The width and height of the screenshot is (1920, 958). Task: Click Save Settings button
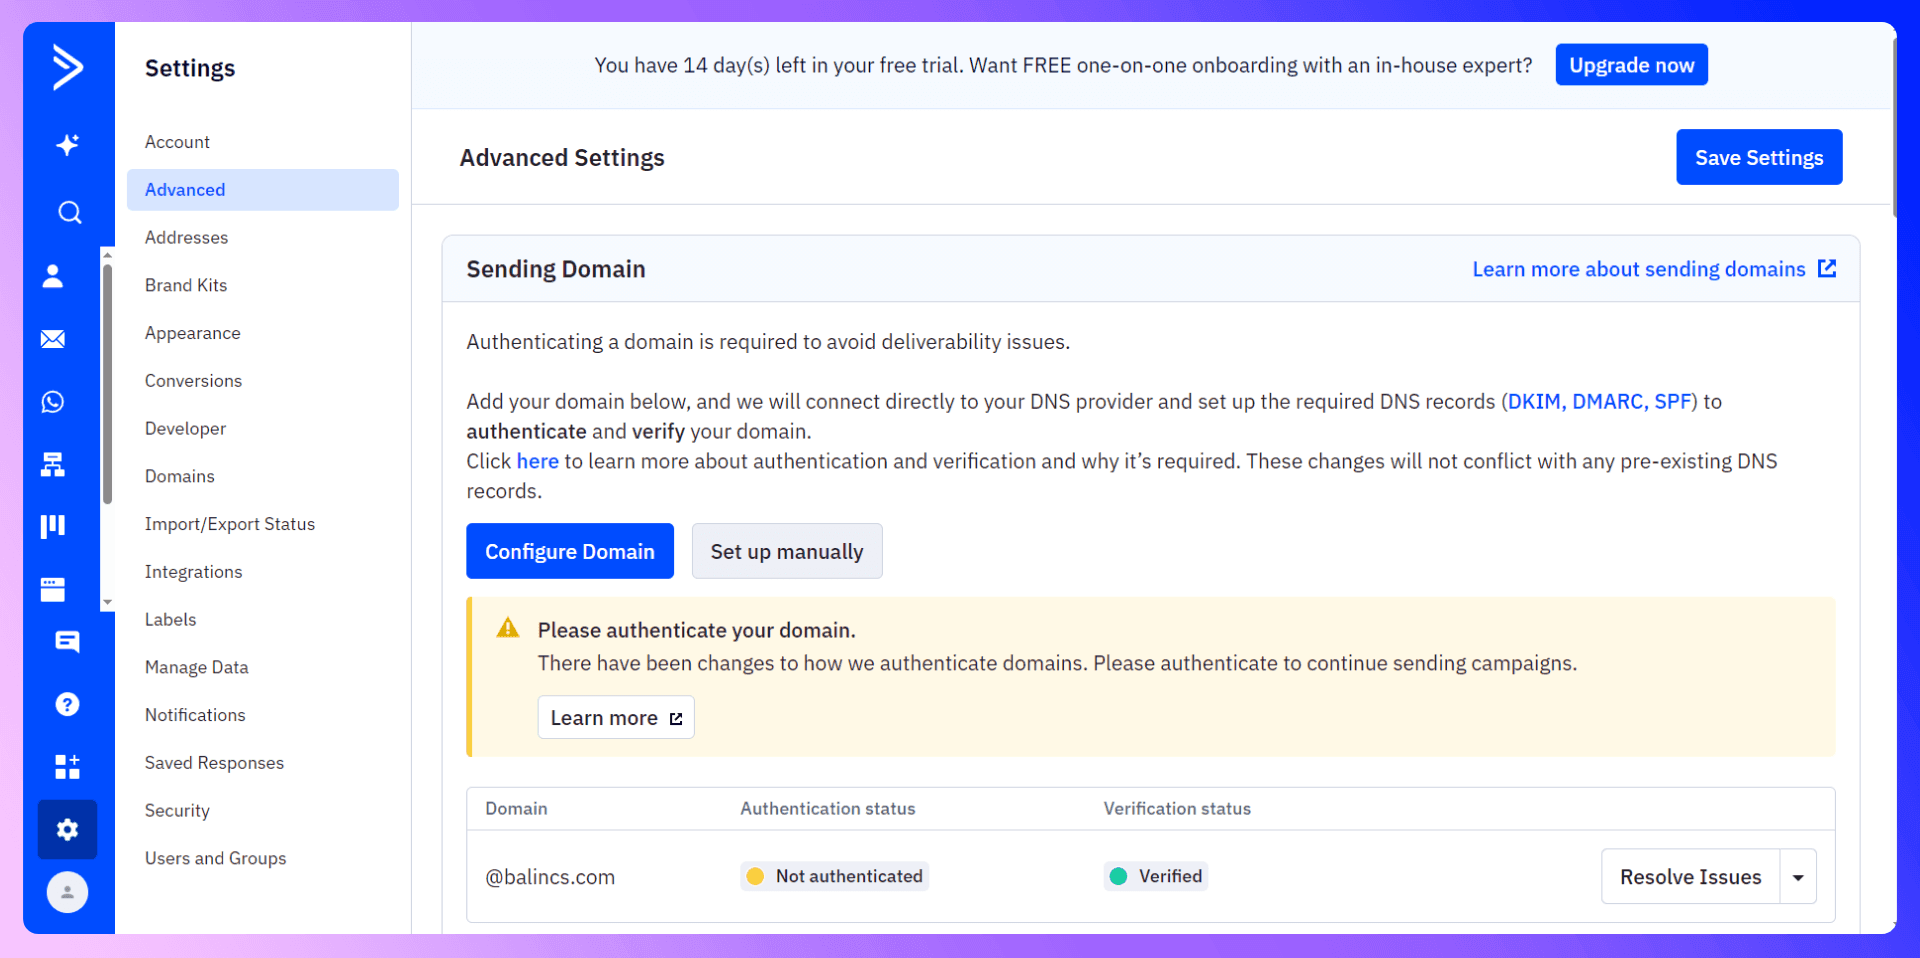[1759, 157]
